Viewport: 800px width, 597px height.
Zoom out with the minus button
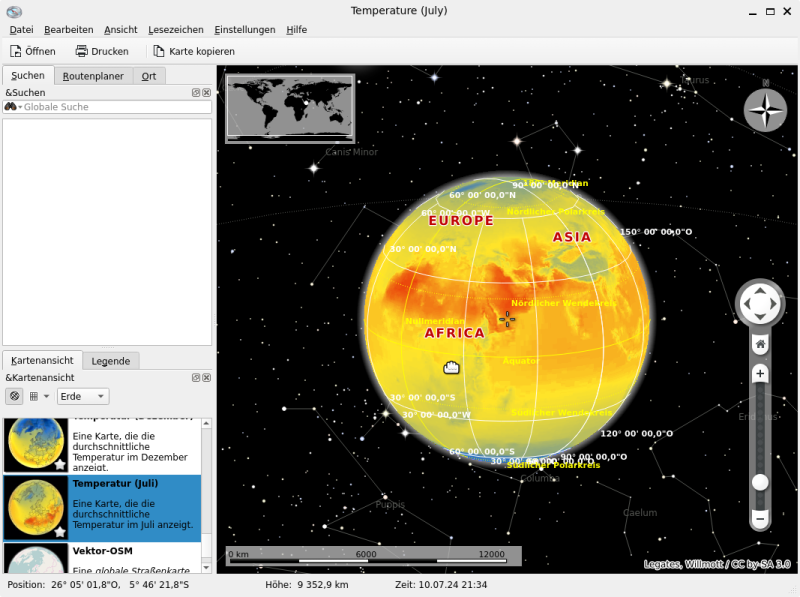(760, 519)
